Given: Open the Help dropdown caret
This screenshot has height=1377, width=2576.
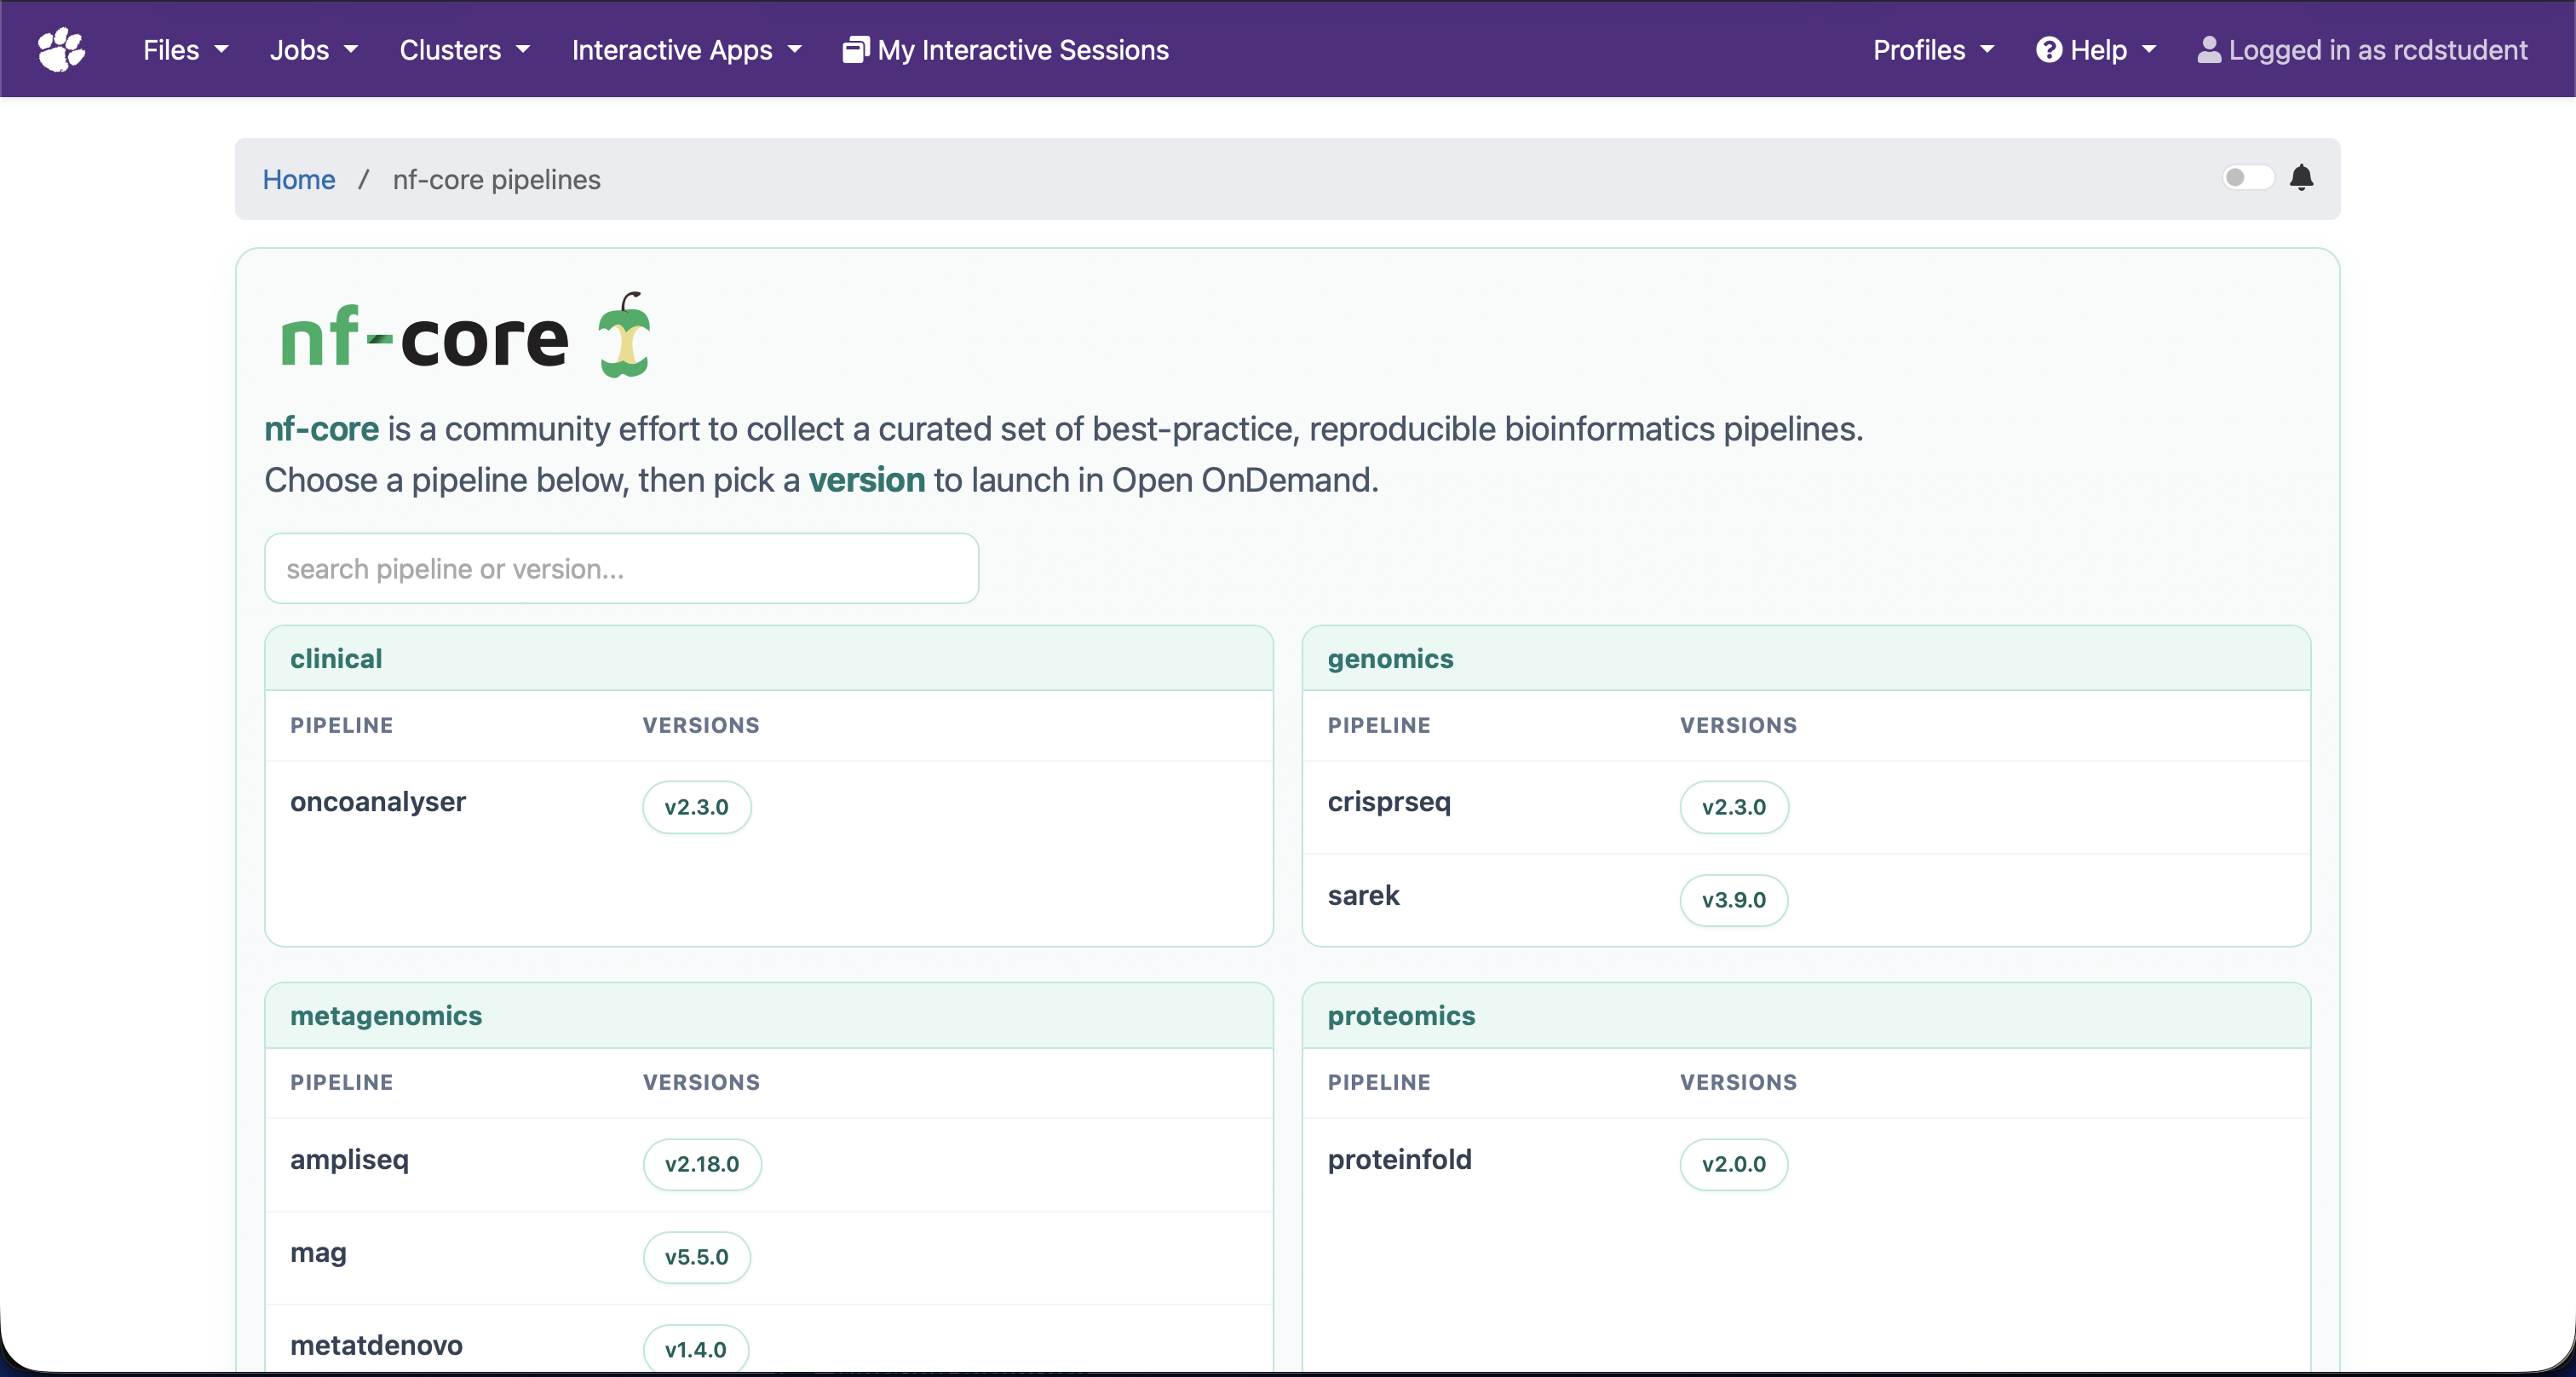Looking at the screenshot, I should point(2149,49).
